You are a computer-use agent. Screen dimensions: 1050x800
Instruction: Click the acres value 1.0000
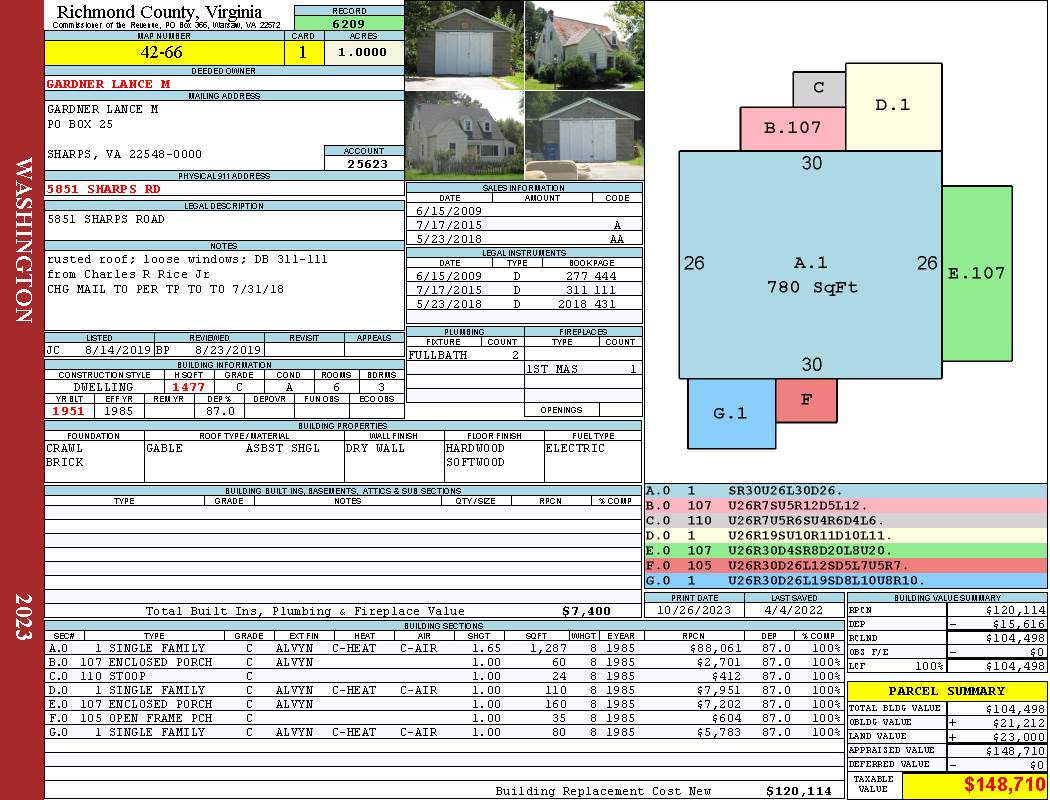click(364, 52)
